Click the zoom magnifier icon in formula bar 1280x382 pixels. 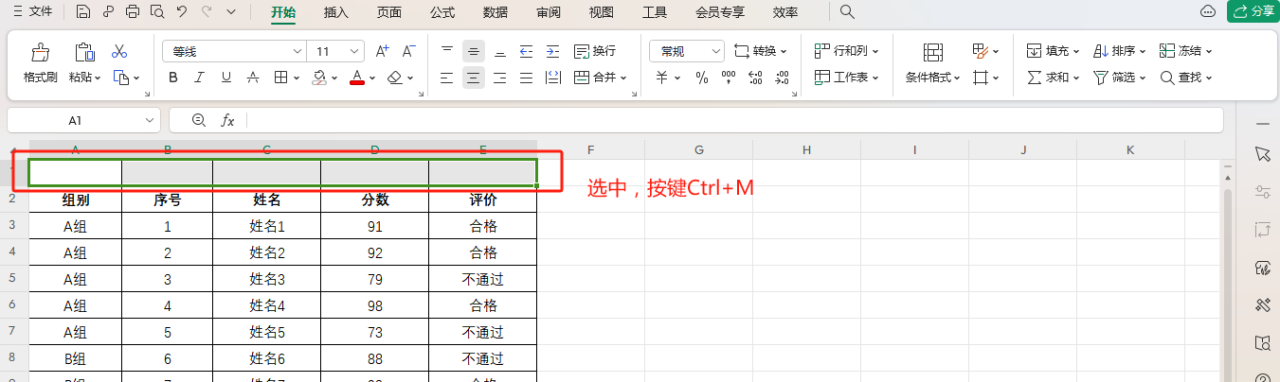pos(198,120)
